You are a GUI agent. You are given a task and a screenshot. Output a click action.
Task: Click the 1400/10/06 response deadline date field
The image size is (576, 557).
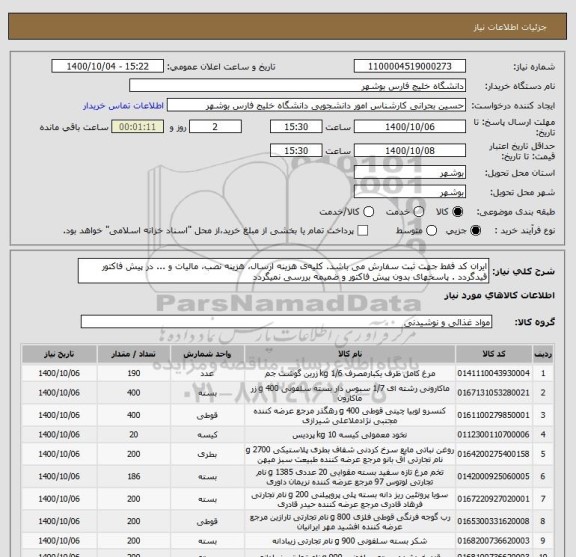pos(410,127)
